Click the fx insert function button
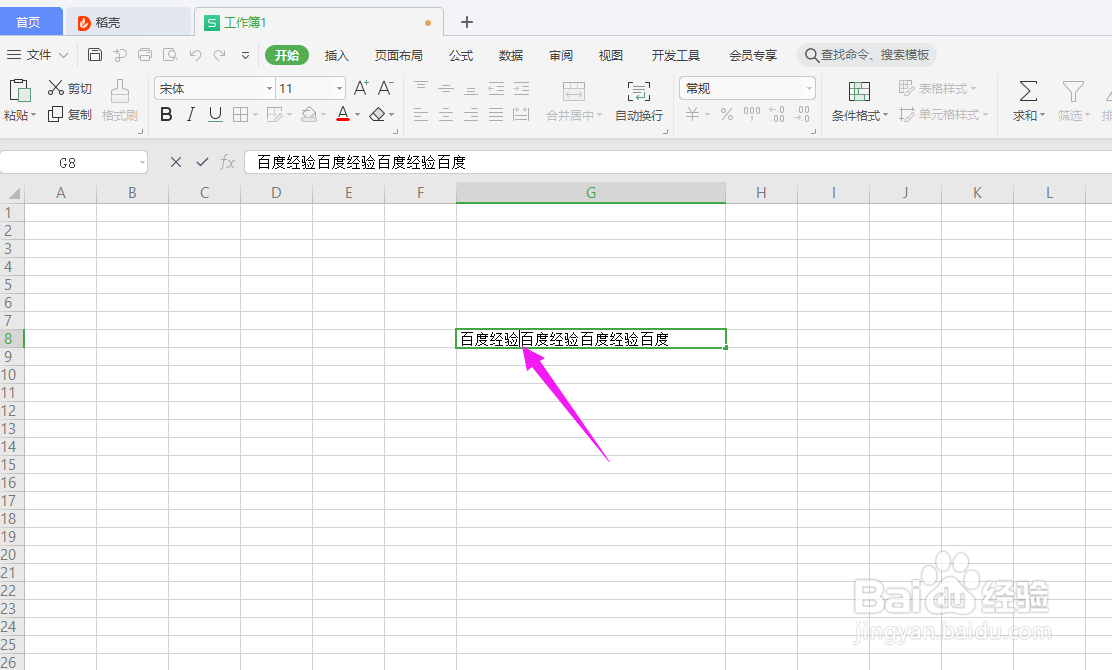The image size is (1112, 670). tap(228, 162)
